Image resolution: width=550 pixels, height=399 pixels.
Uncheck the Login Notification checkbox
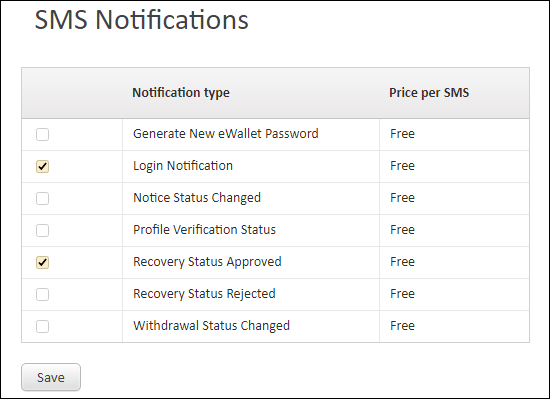point(42,166)
